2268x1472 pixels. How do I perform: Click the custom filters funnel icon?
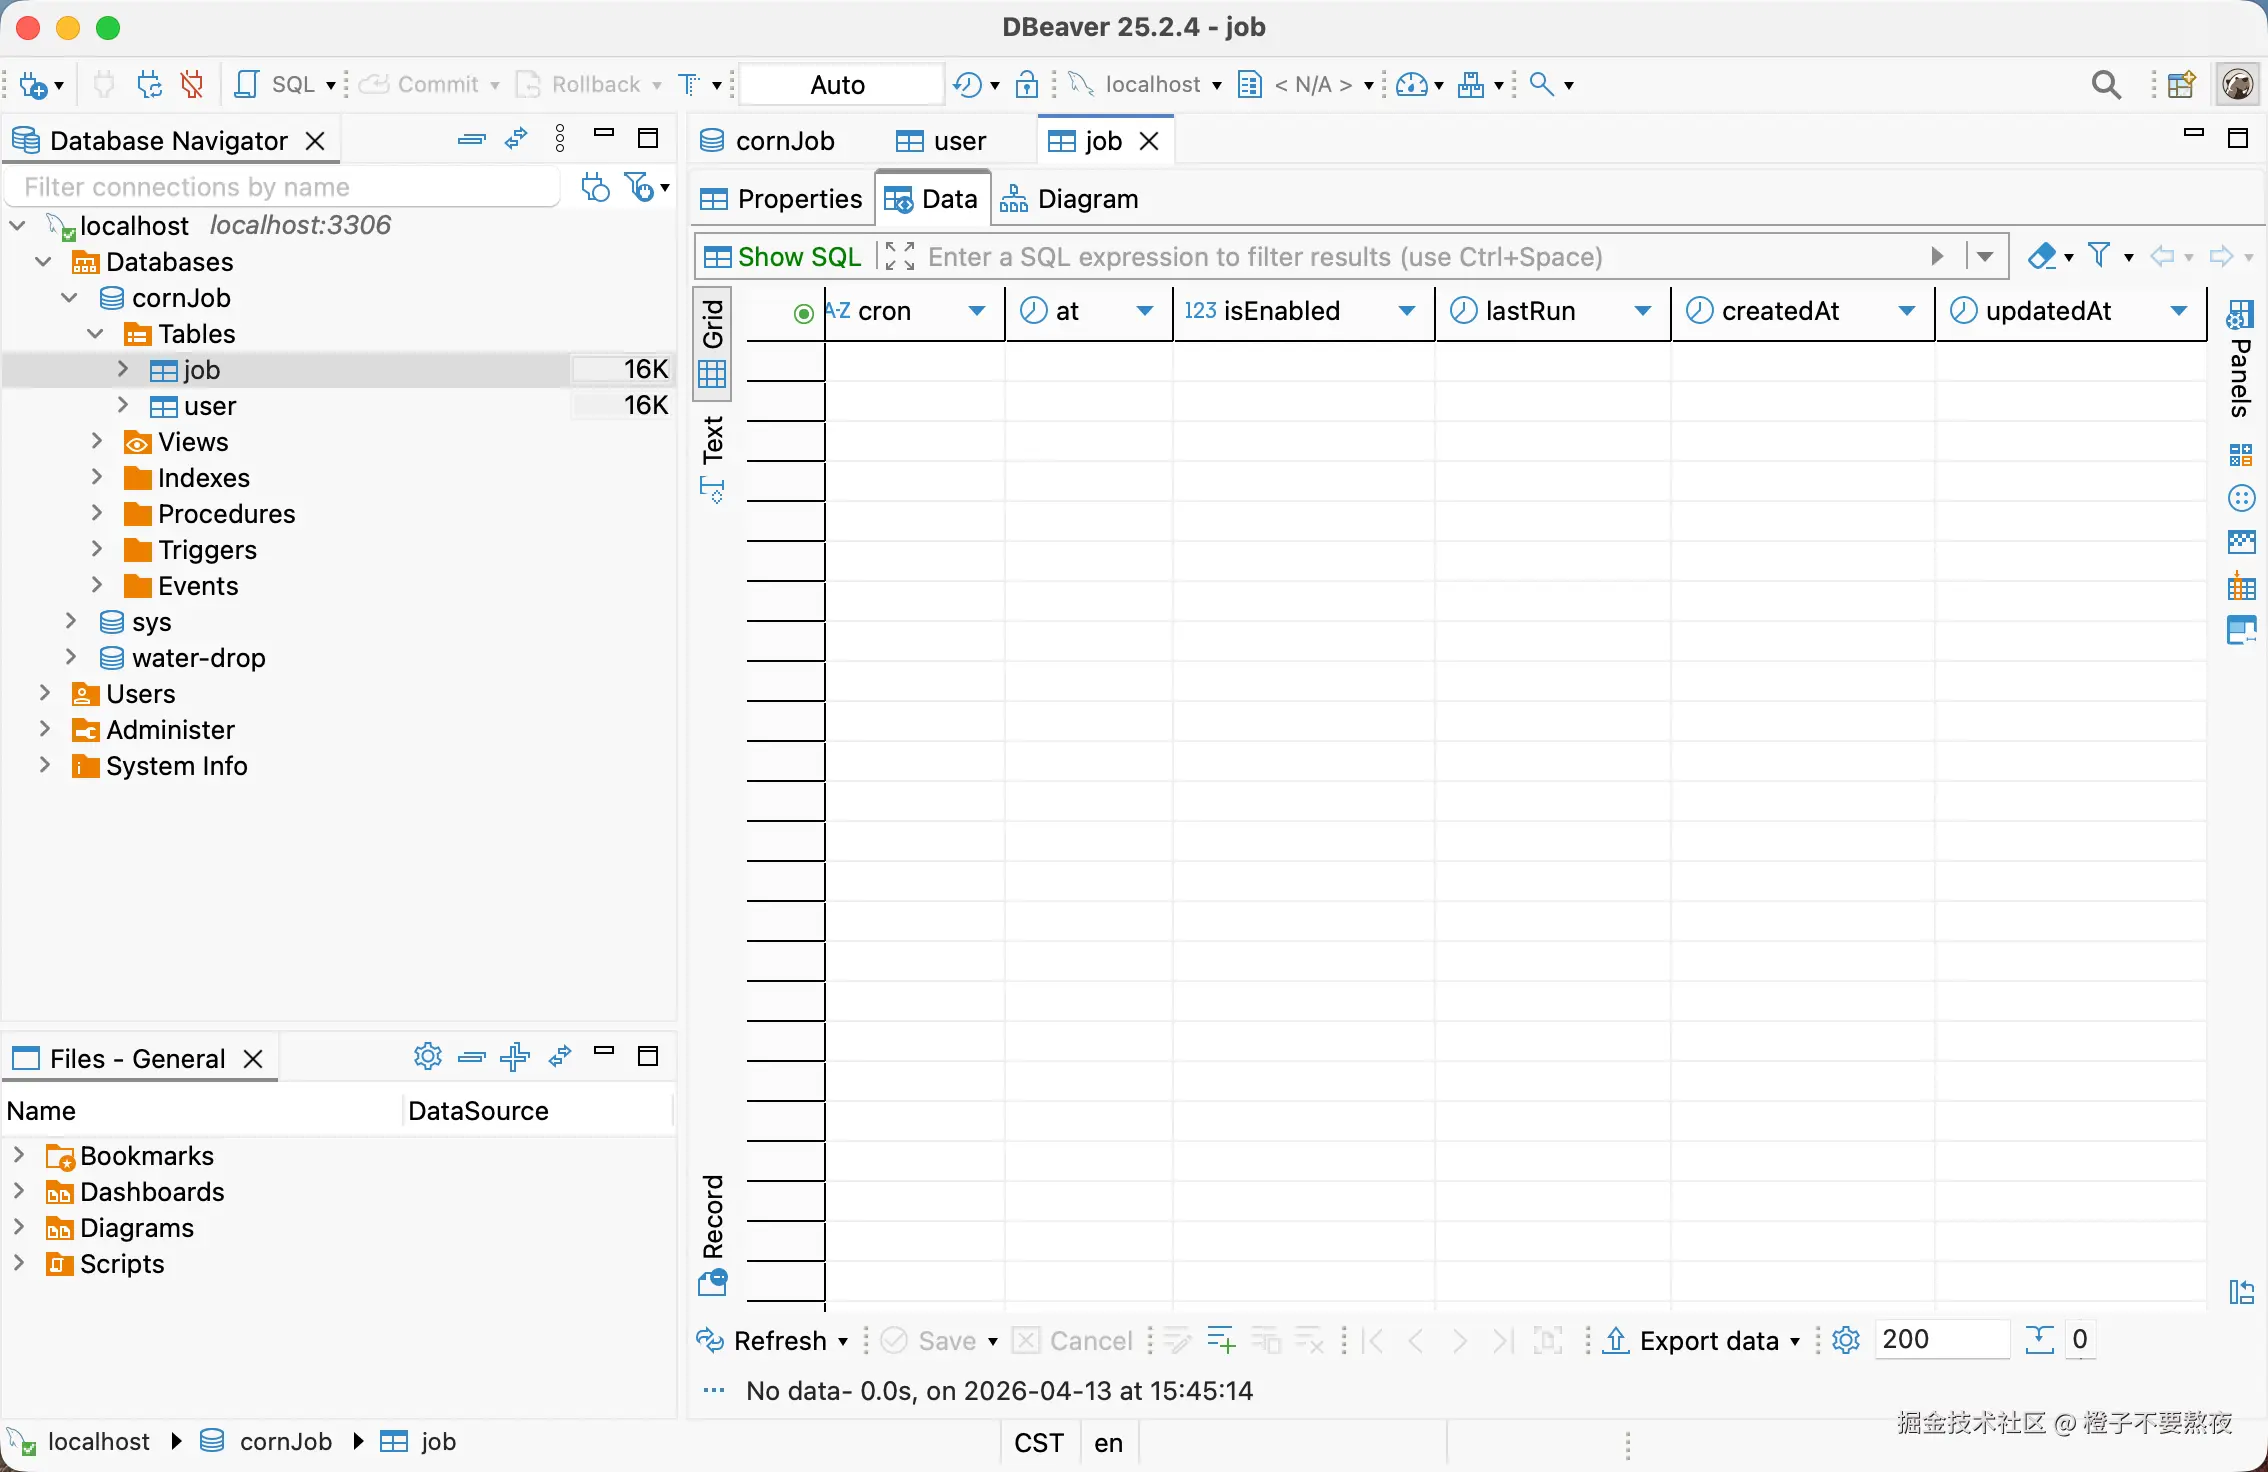(2100, 257)
